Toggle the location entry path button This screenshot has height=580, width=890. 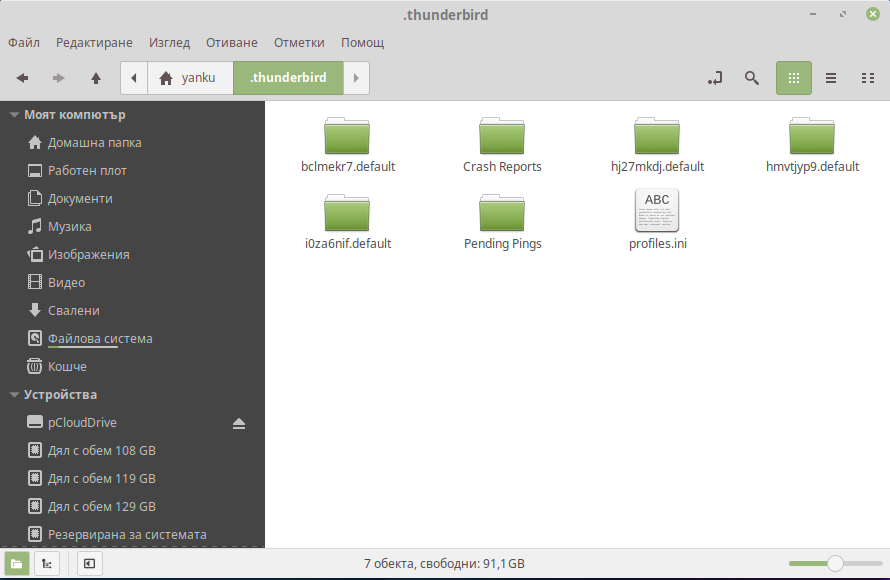tap(715, 78)
